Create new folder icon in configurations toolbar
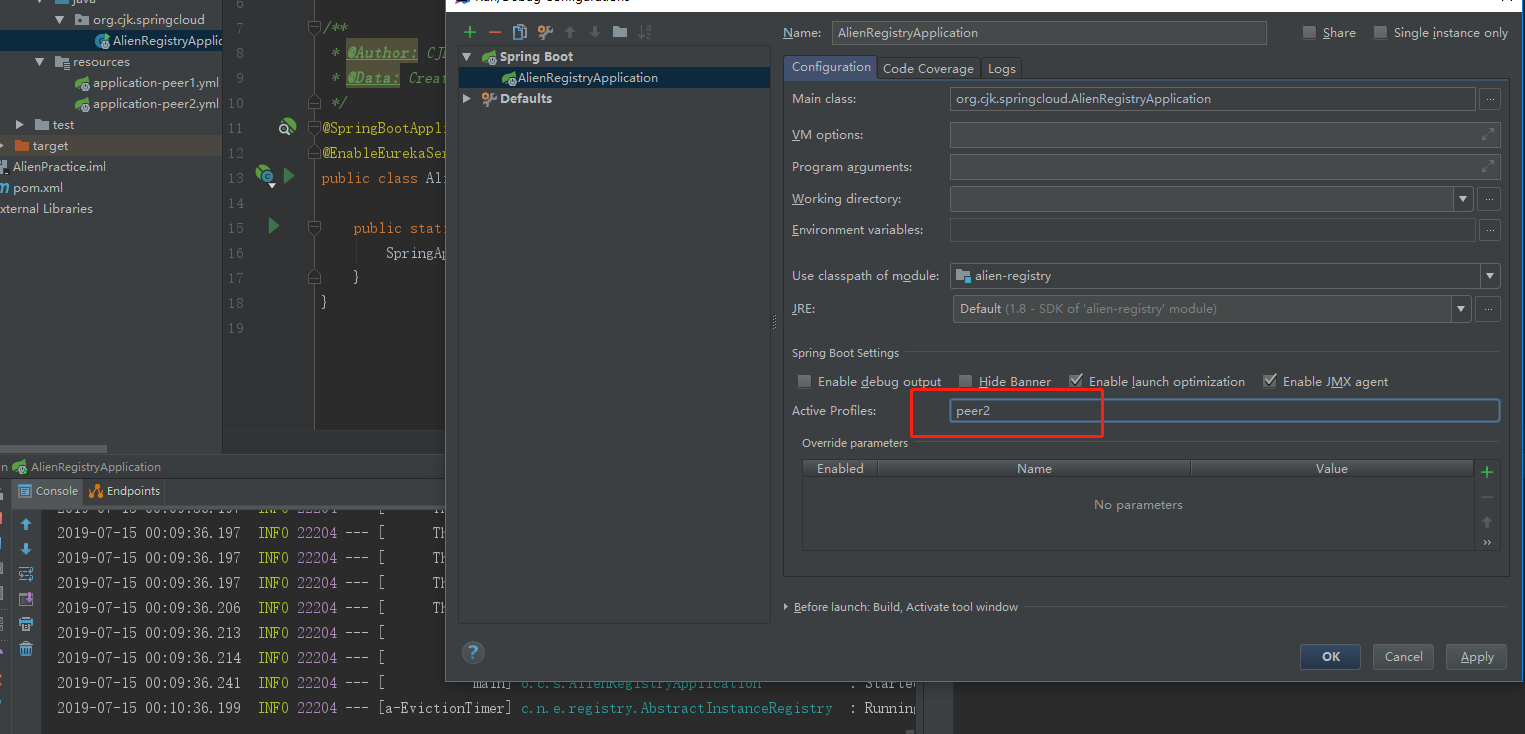The image size is (1525, 734). [620, 33]
